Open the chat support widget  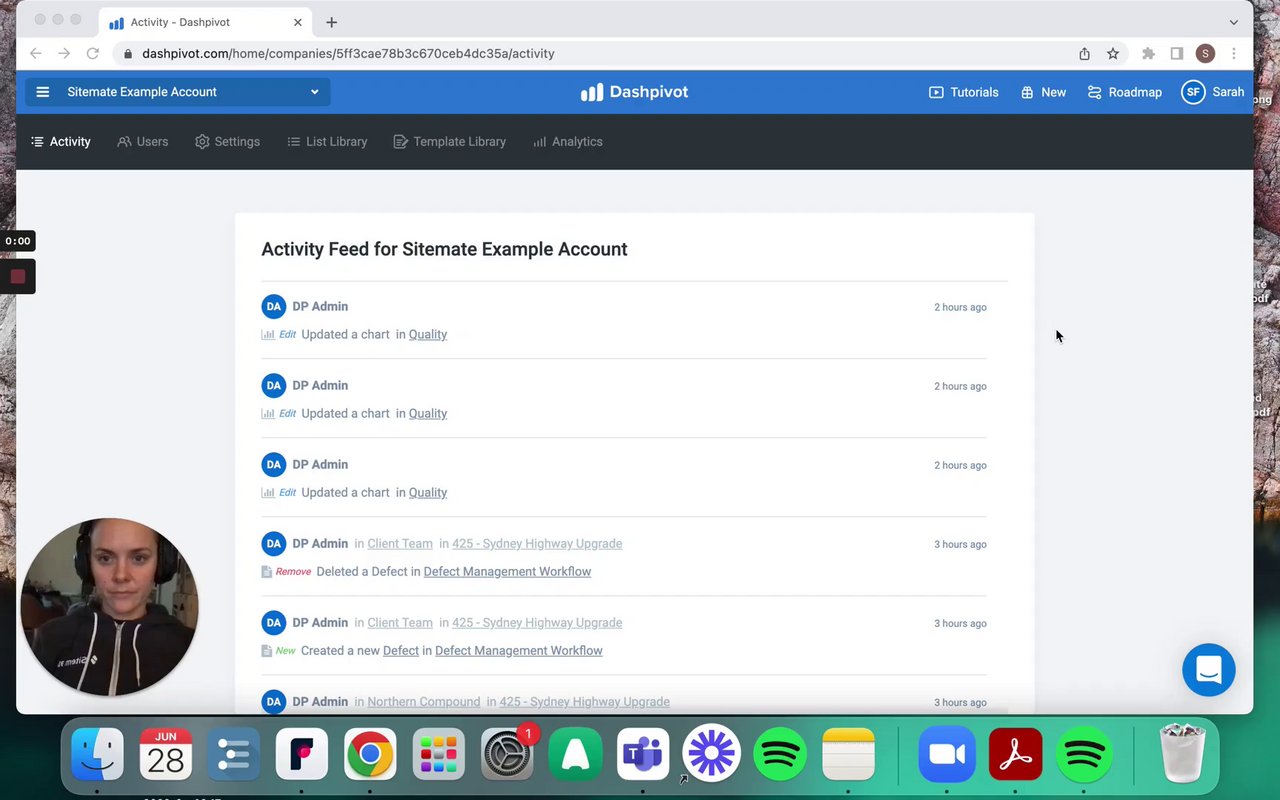pyautogui.click(x=1208, y=670)
